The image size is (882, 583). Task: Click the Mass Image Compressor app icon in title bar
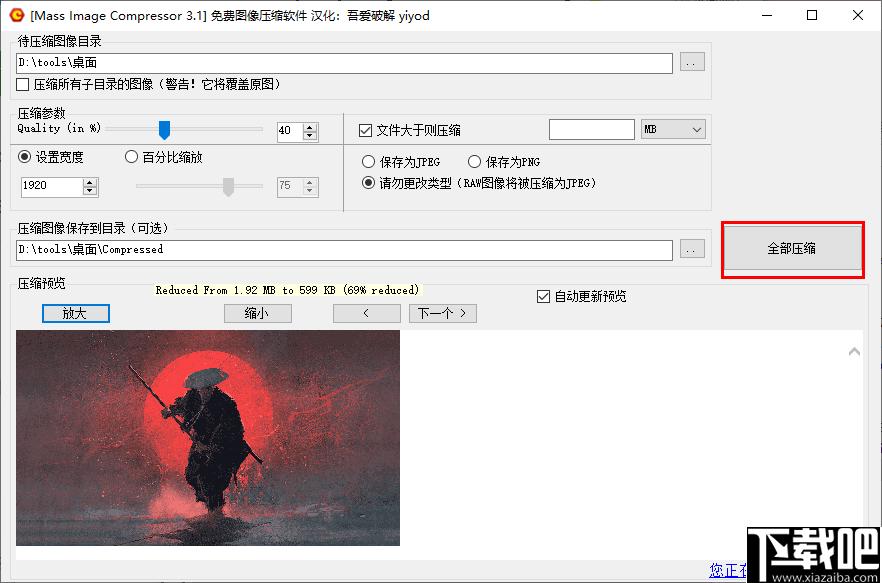(x=17, y=15)
